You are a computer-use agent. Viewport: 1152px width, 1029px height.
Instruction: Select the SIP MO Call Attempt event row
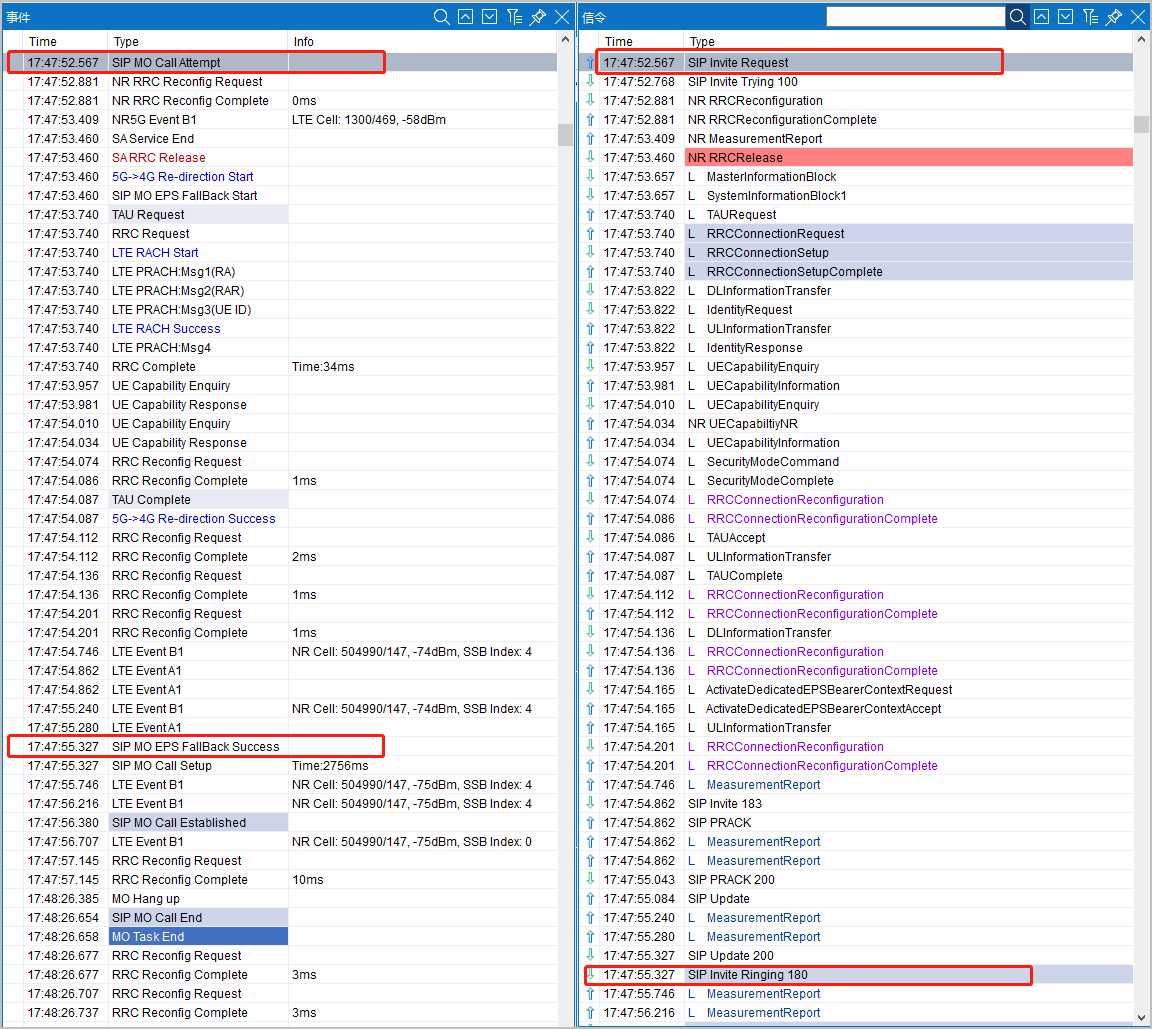(x=166, y=63)
